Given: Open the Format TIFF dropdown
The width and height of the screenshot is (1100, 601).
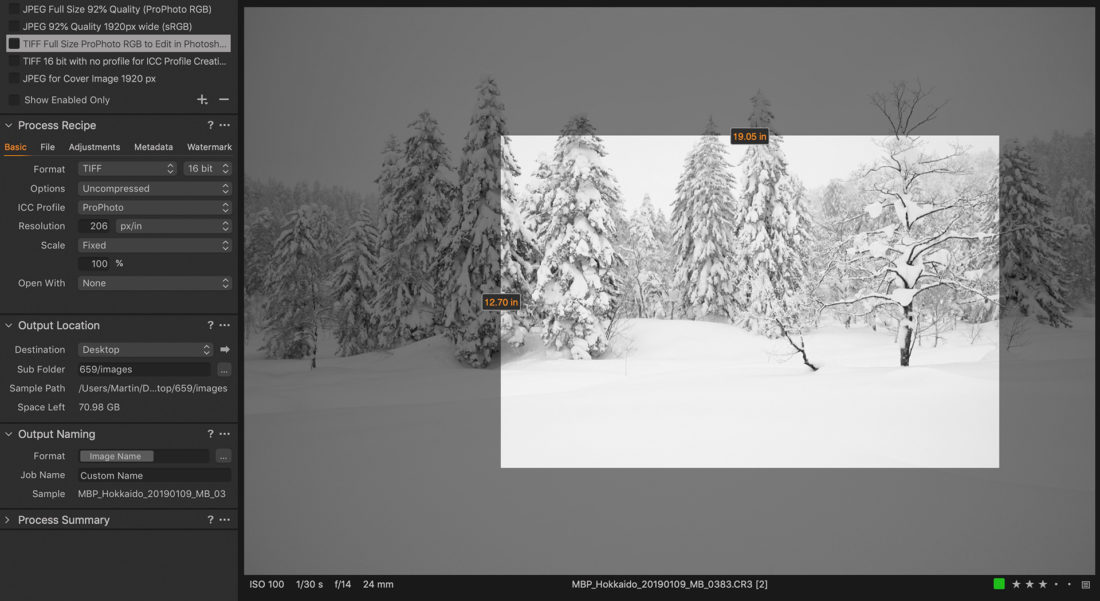Looking at the screenshot, I should 127,169.
